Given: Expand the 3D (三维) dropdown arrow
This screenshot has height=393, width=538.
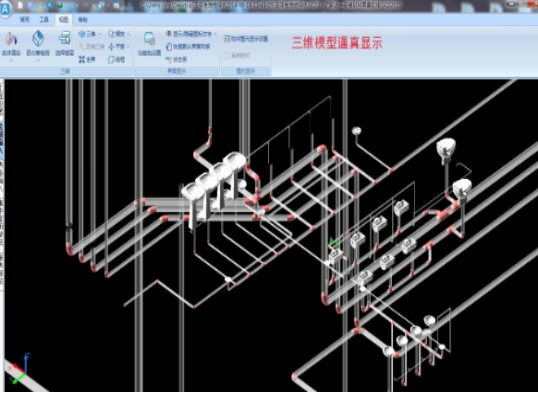Looking at the screenshot, I should pos(100,34).
